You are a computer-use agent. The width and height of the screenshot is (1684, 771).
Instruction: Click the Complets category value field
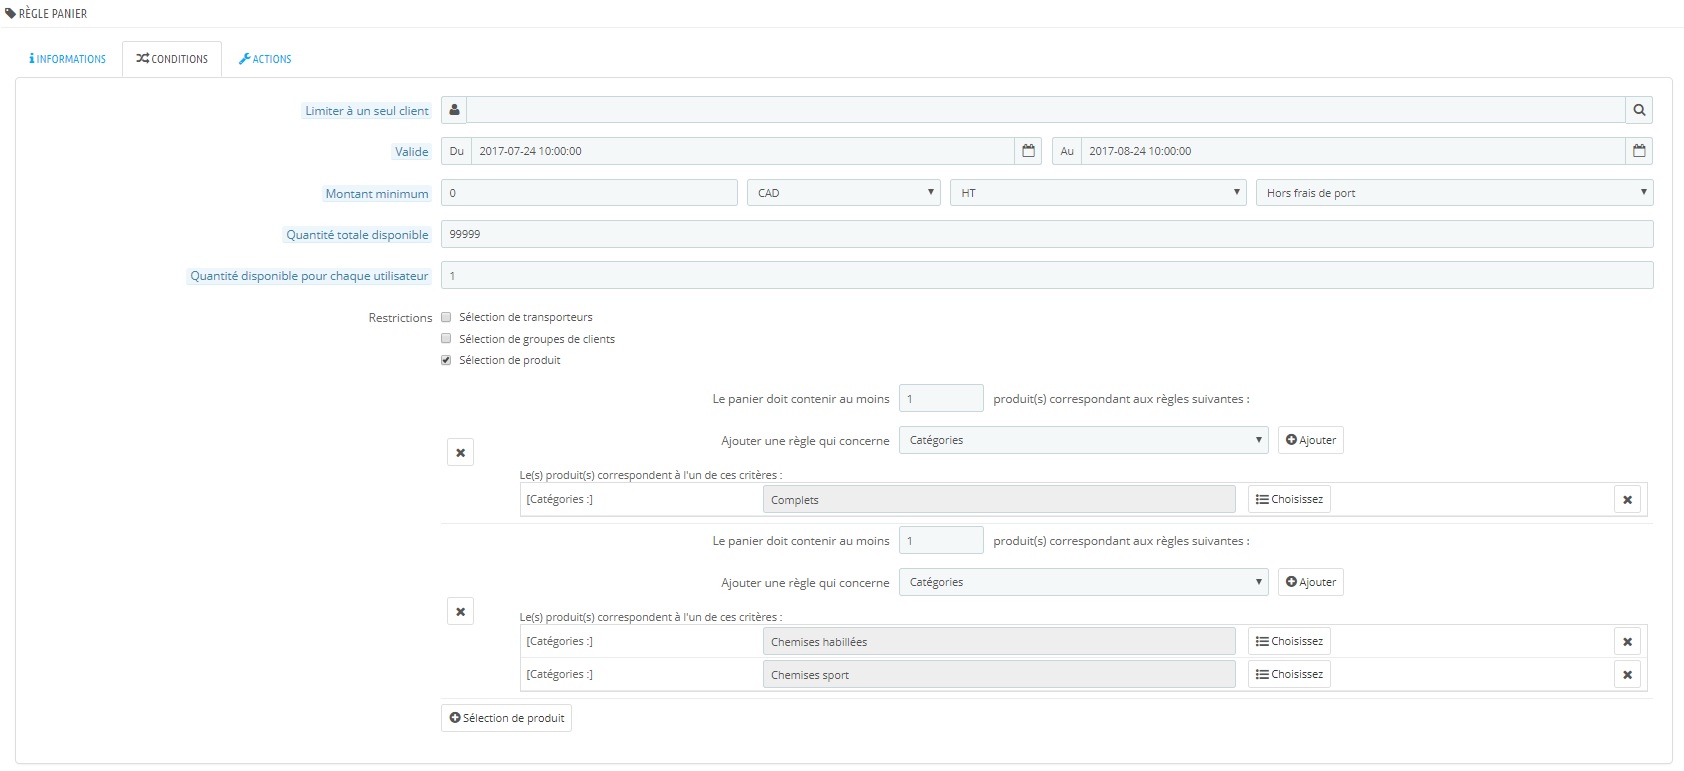point(999,500)
